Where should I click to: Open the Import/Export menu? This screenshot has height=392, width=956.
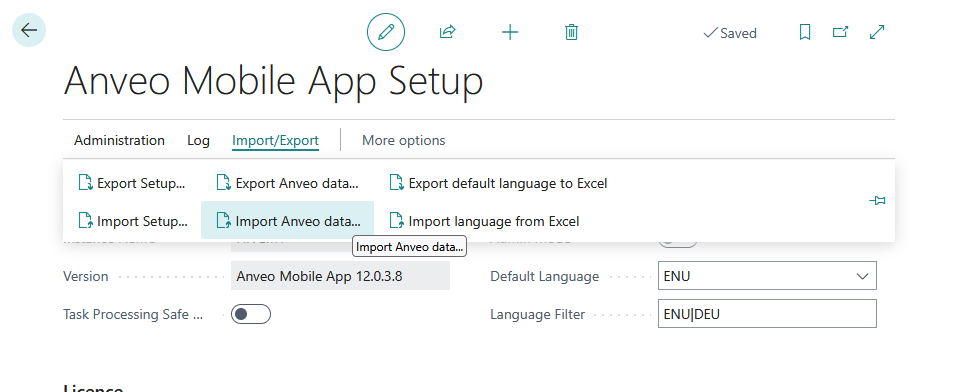(275, 140)
